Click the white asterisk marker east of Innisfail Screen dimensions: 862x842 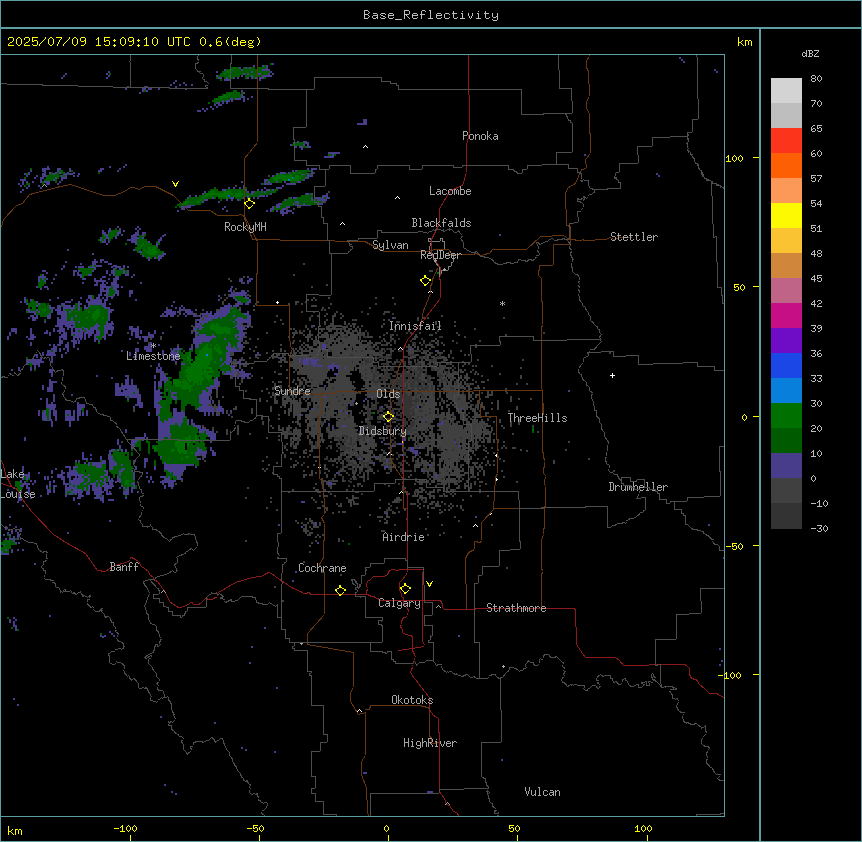tap(502, 303)
